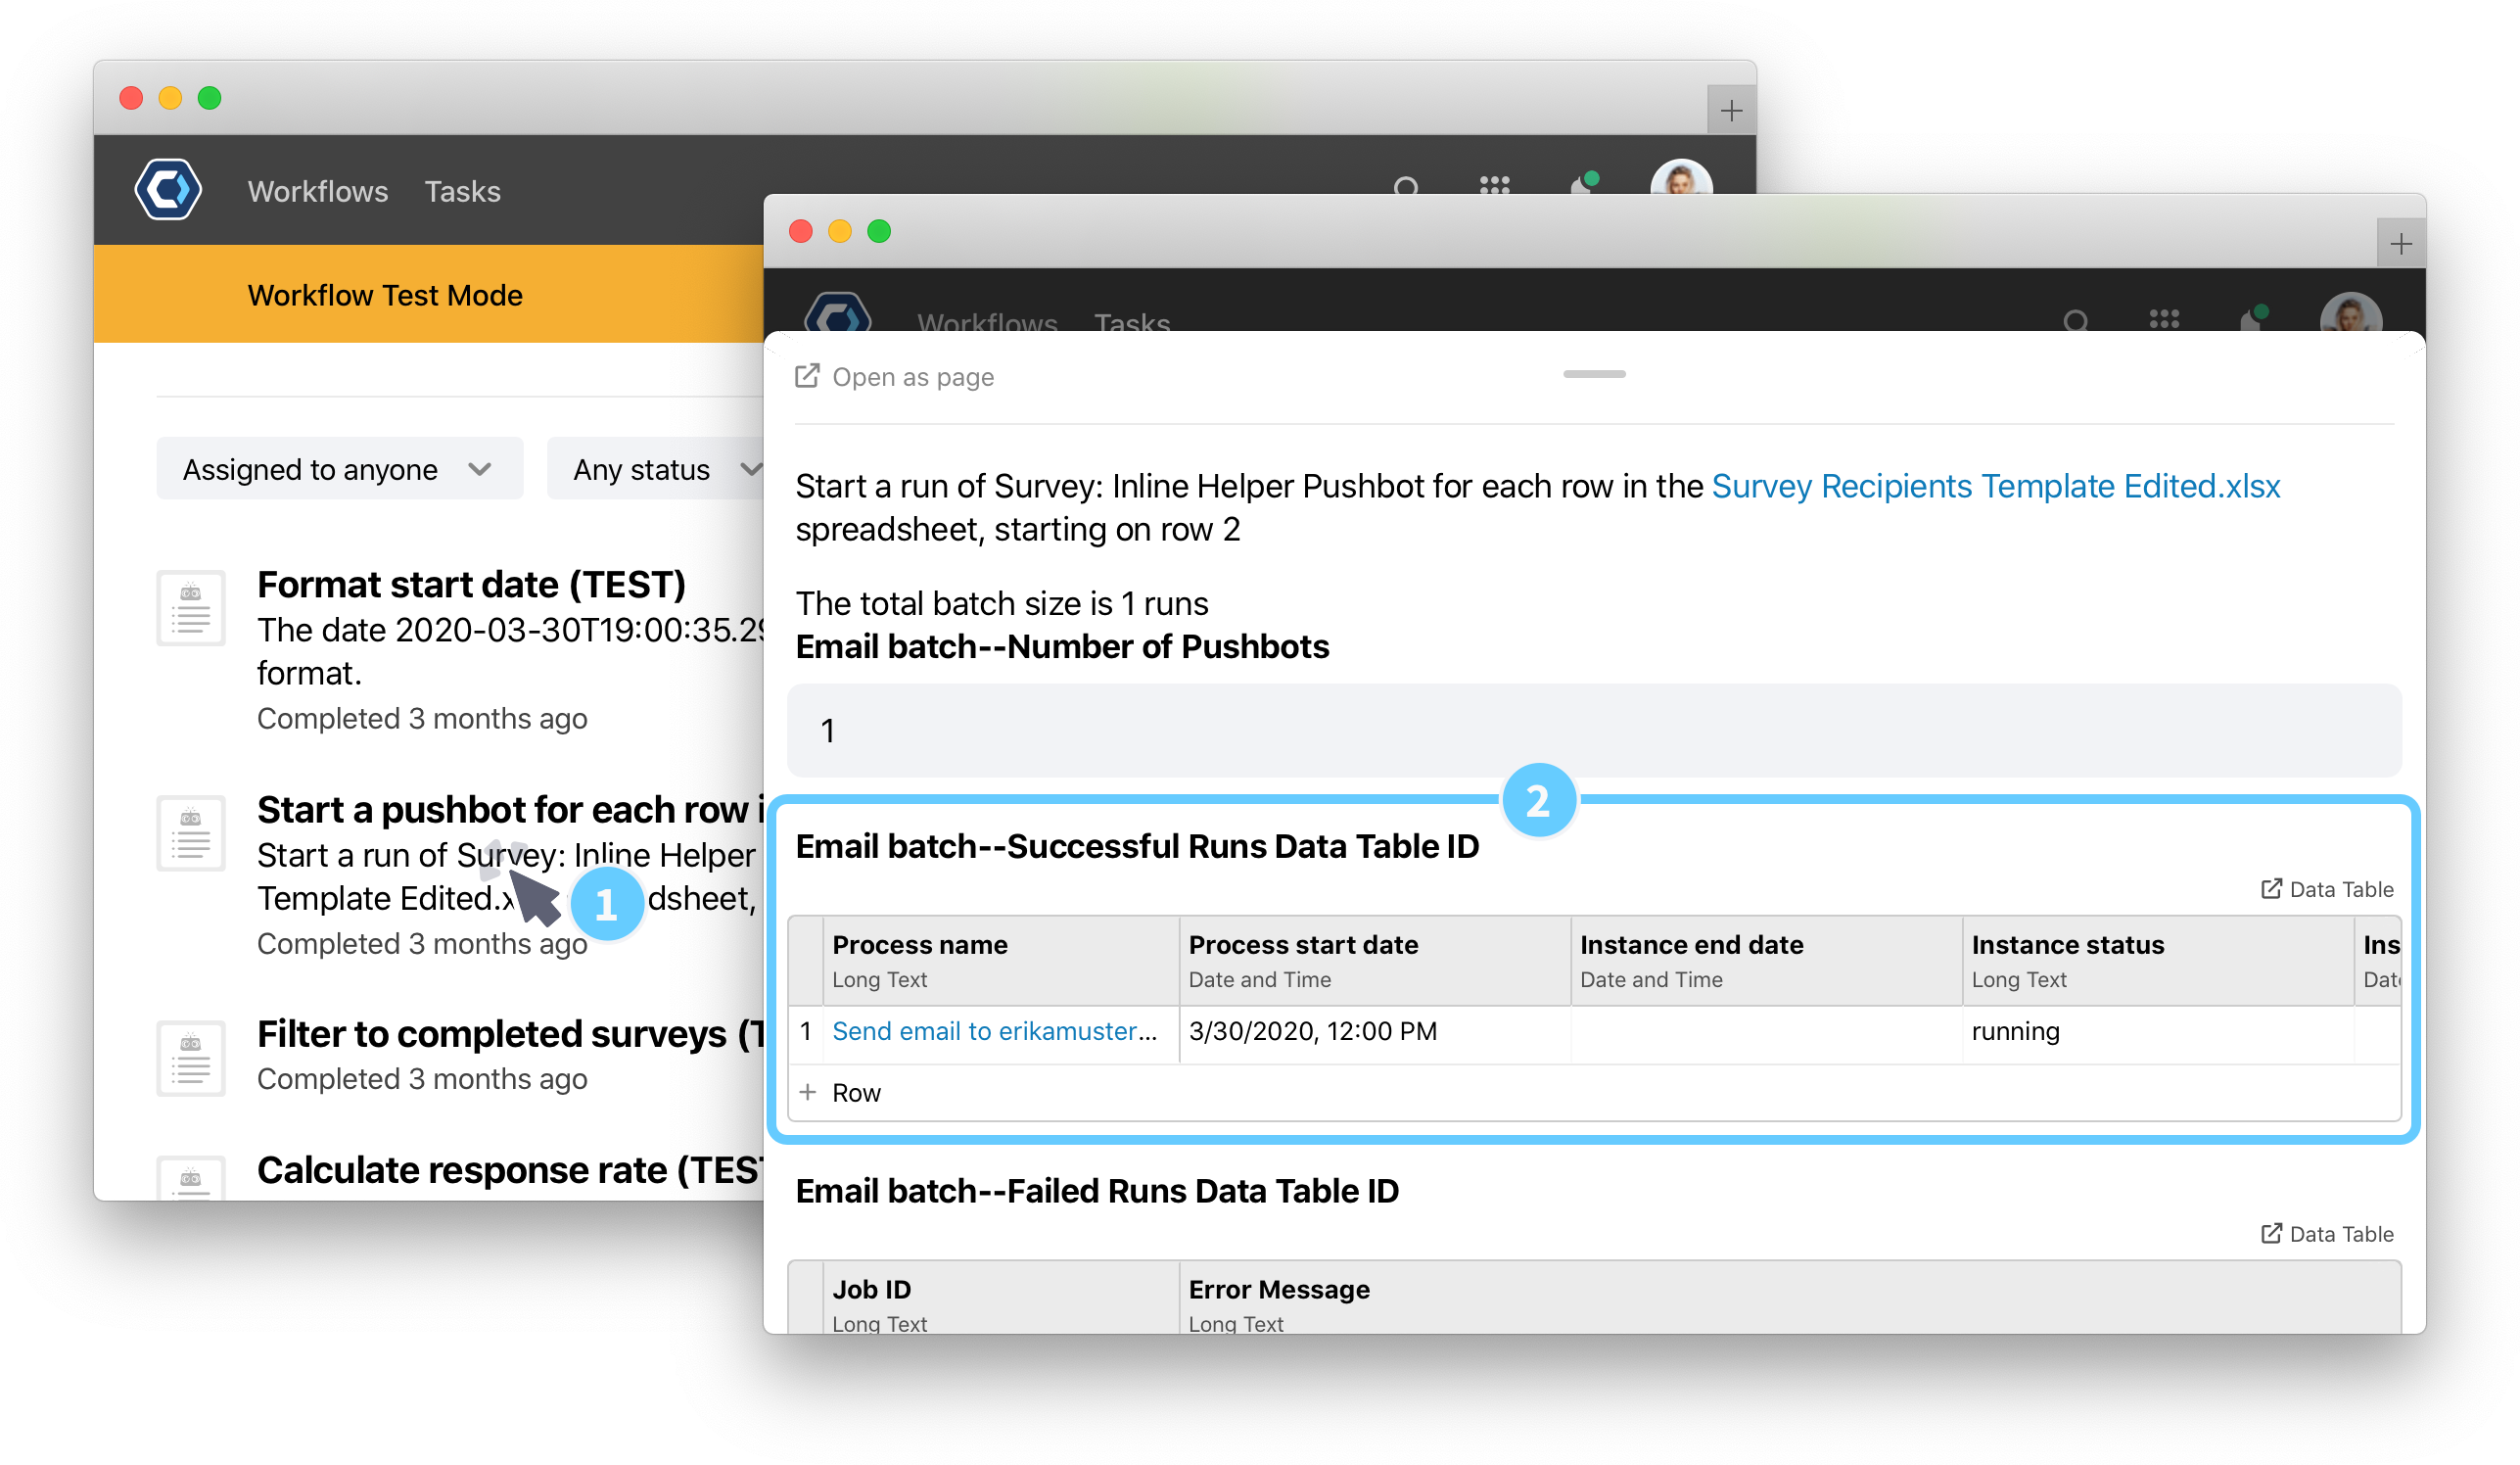Open notifications icon in front window
Viewport: 2520px width, 1465px height.
coord(2254,317)
